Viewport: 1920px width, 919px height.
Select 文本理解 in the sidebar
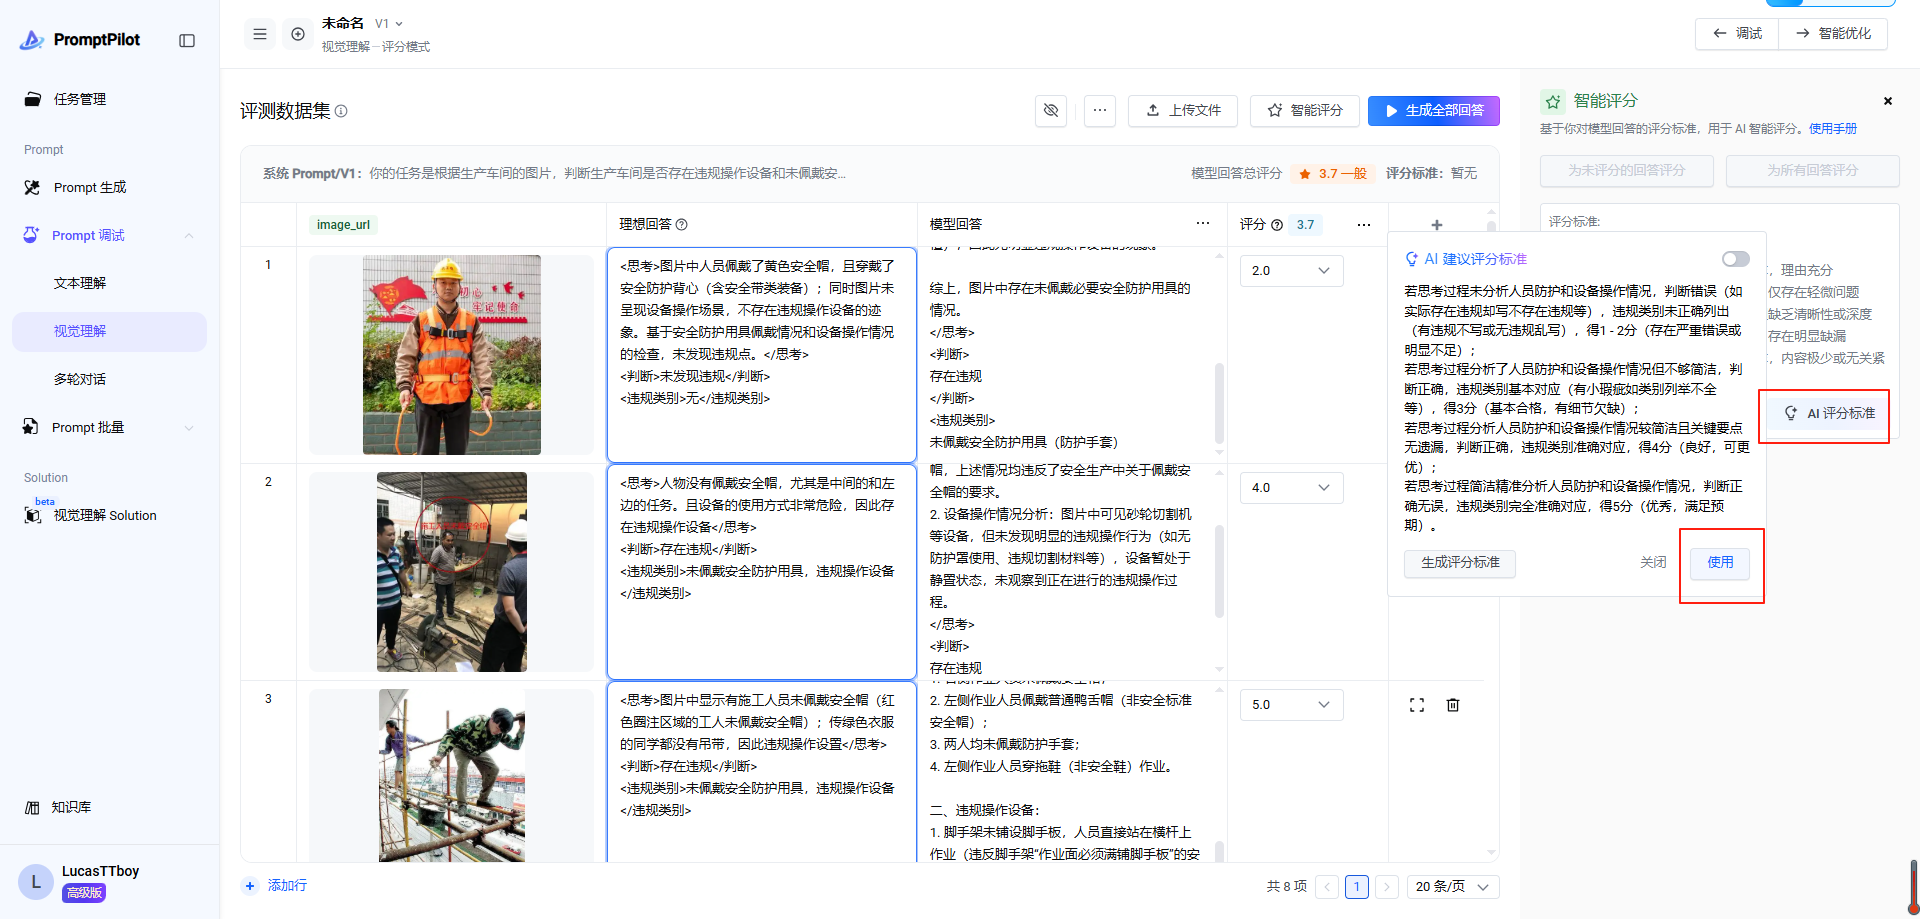click(x=80, y=283)
